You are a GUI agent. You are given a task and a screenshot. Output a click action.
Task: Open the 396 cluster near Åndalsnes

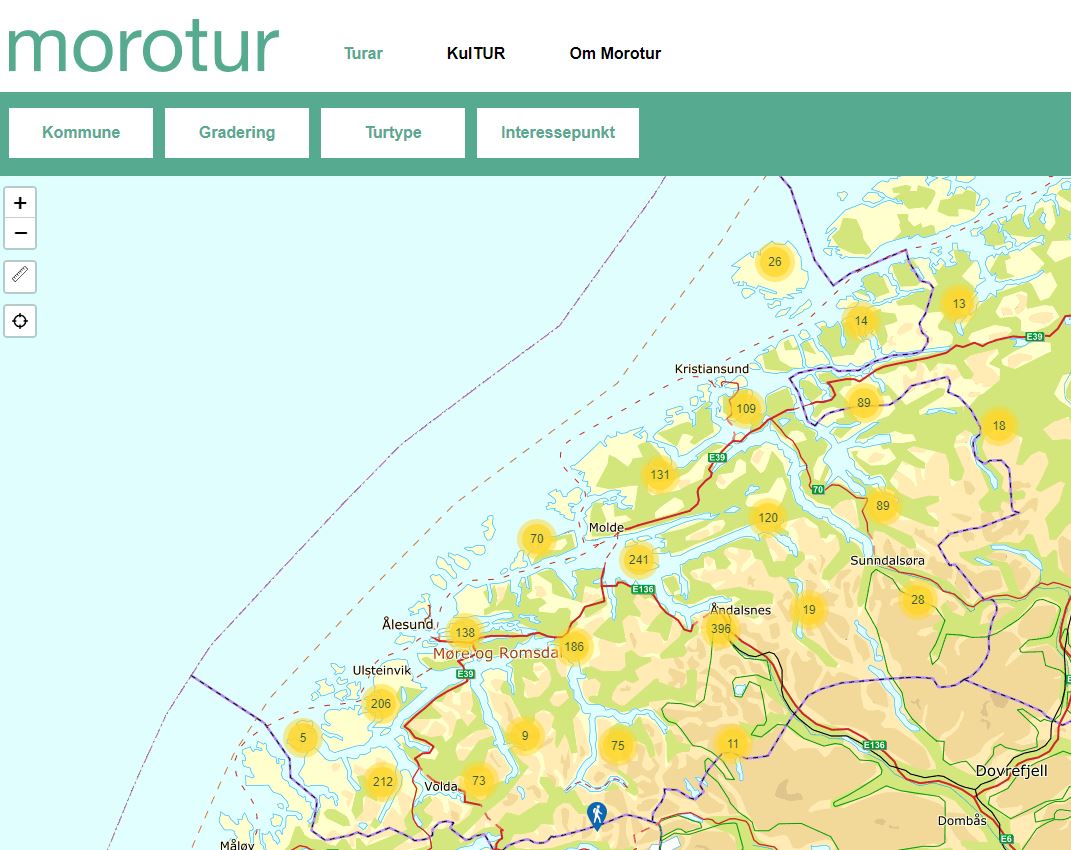coord(720,629)
